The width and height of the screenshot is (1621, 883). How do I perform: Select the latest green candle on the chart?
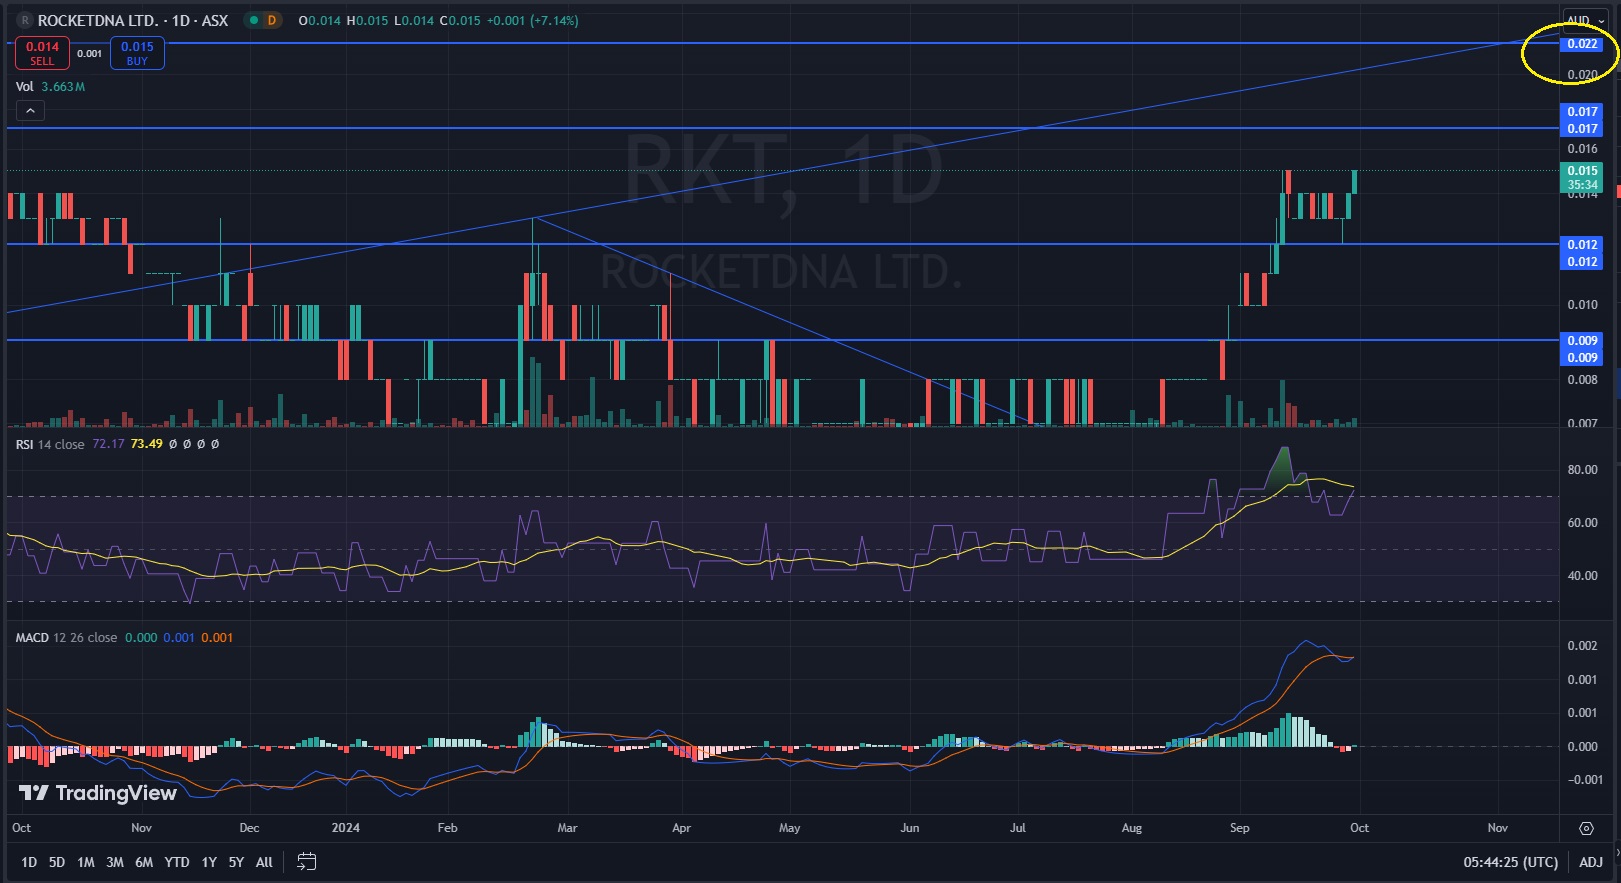pyautogui.click(x=1355, y=181)
